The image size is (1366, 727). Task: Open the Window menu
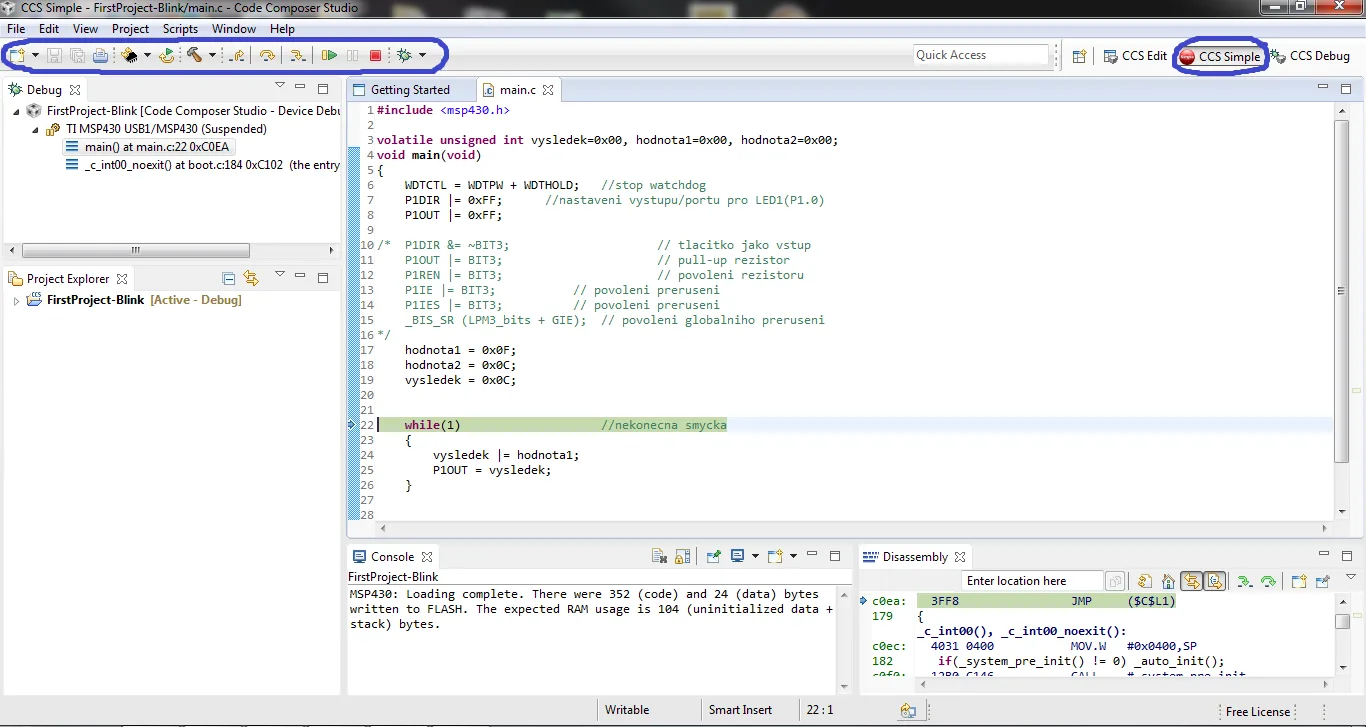coord(234,29)
